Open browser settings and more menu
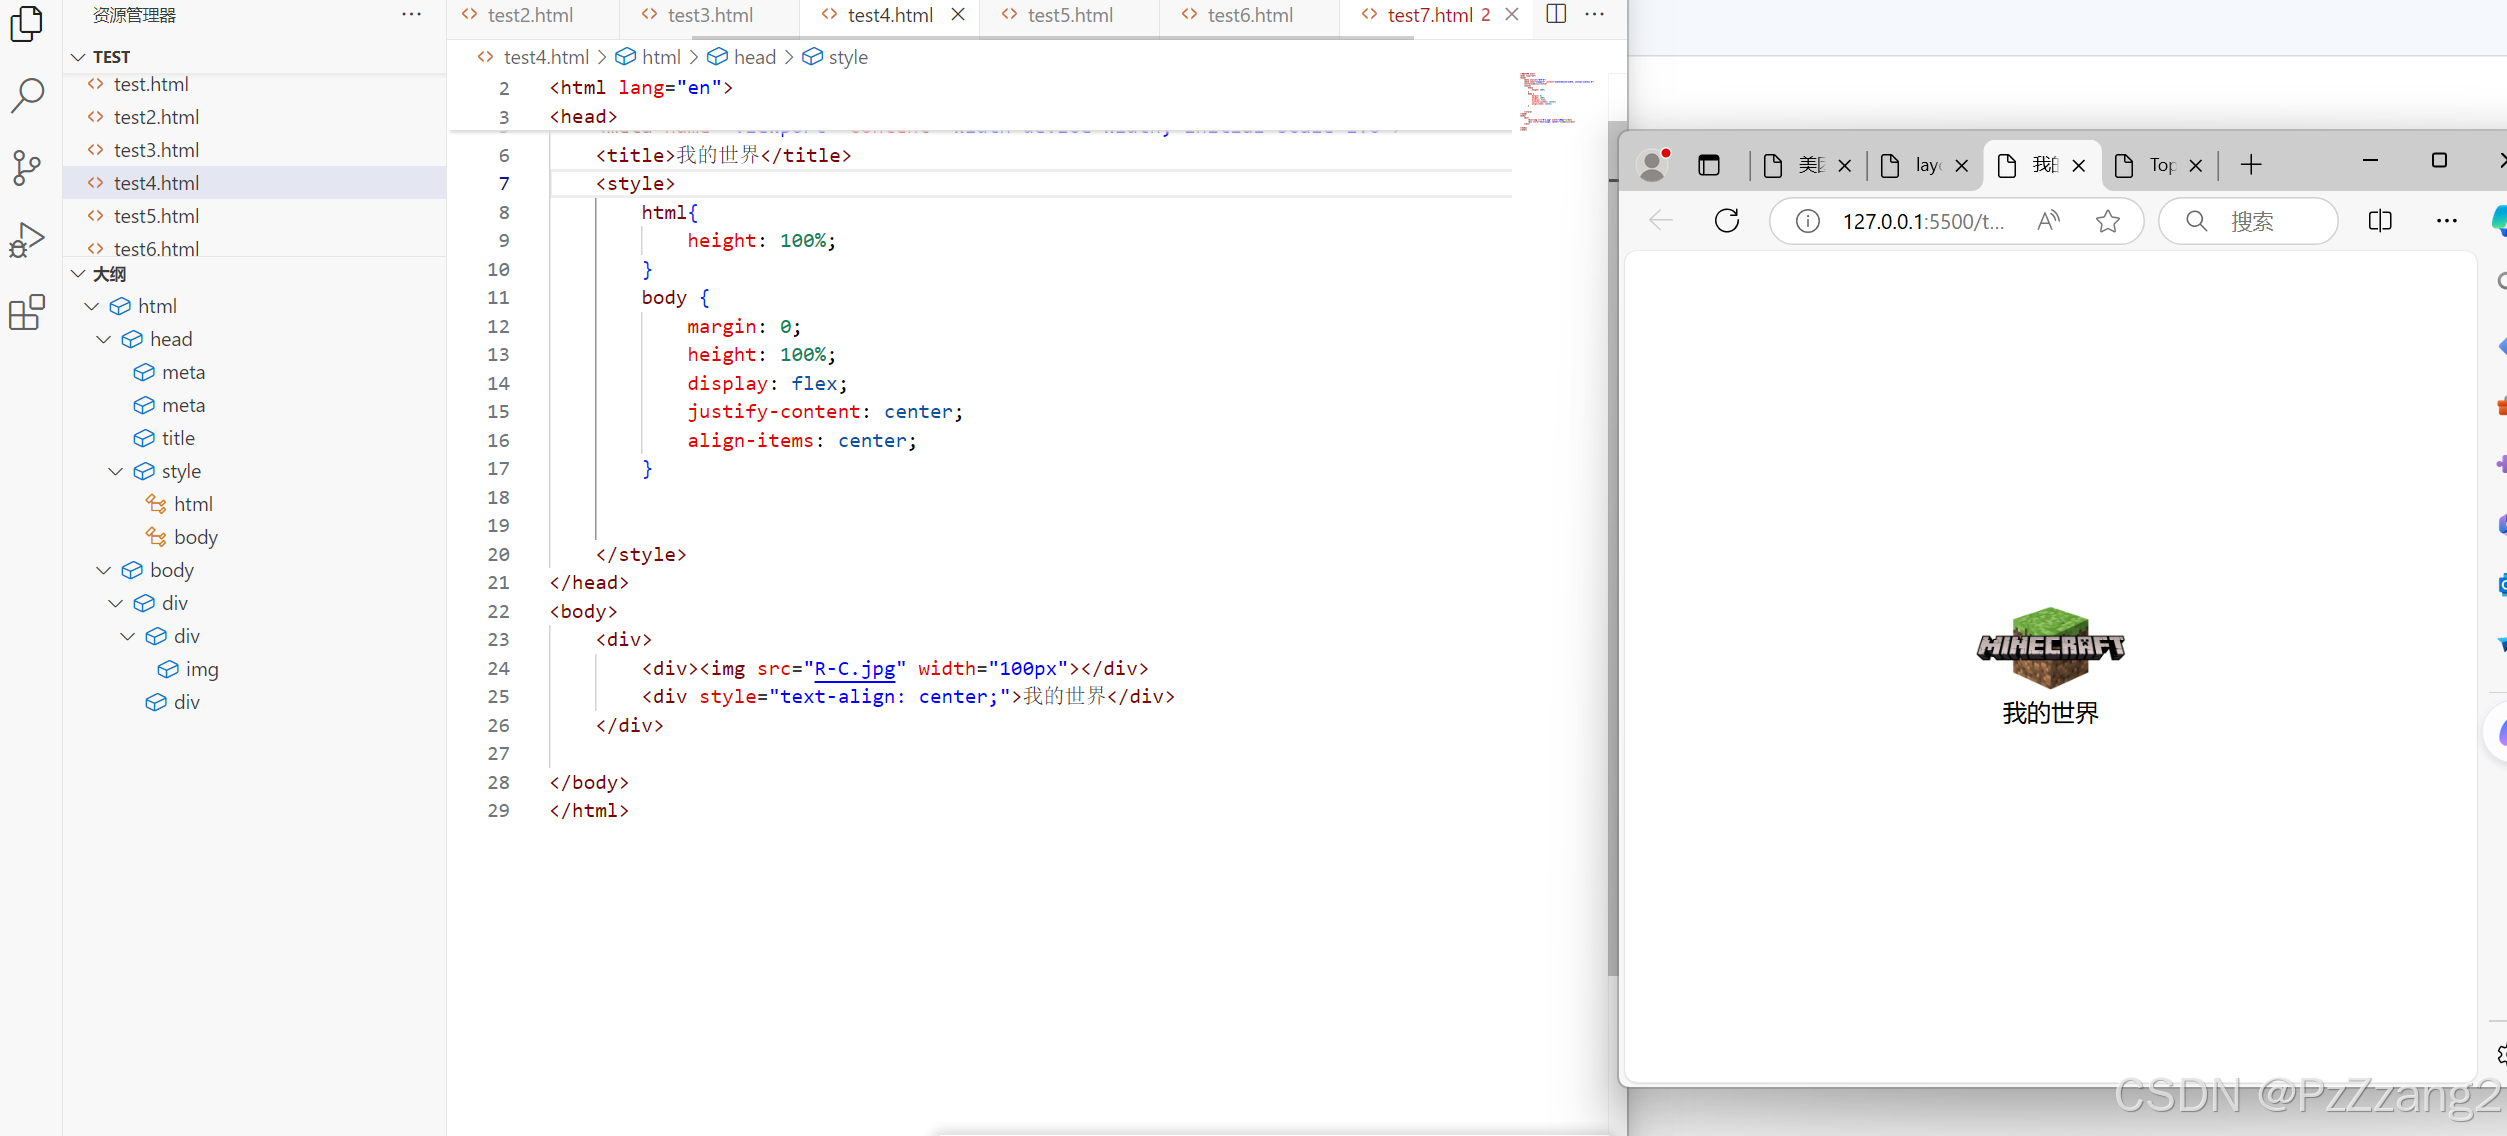Image resolution: width=2507 pixels, height=1136 pixels. click(x=2447, y=221)
